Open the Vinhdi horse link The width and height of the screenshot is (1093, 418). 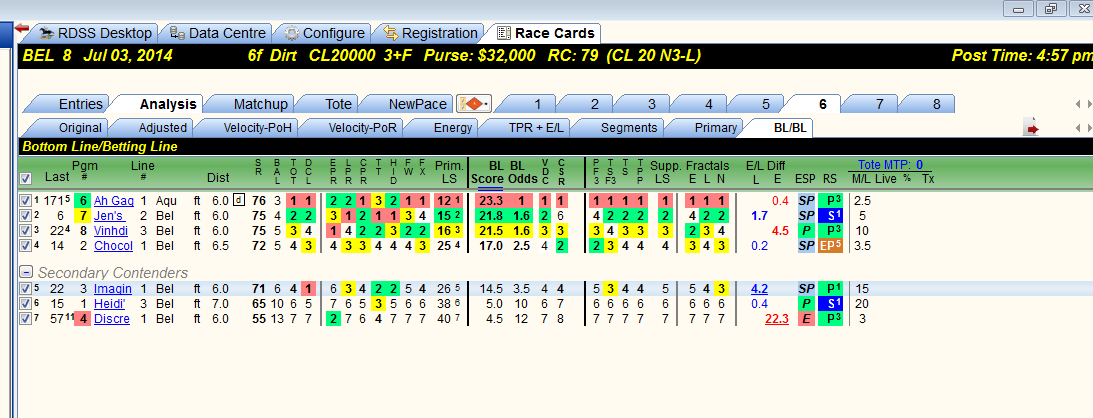111,231
